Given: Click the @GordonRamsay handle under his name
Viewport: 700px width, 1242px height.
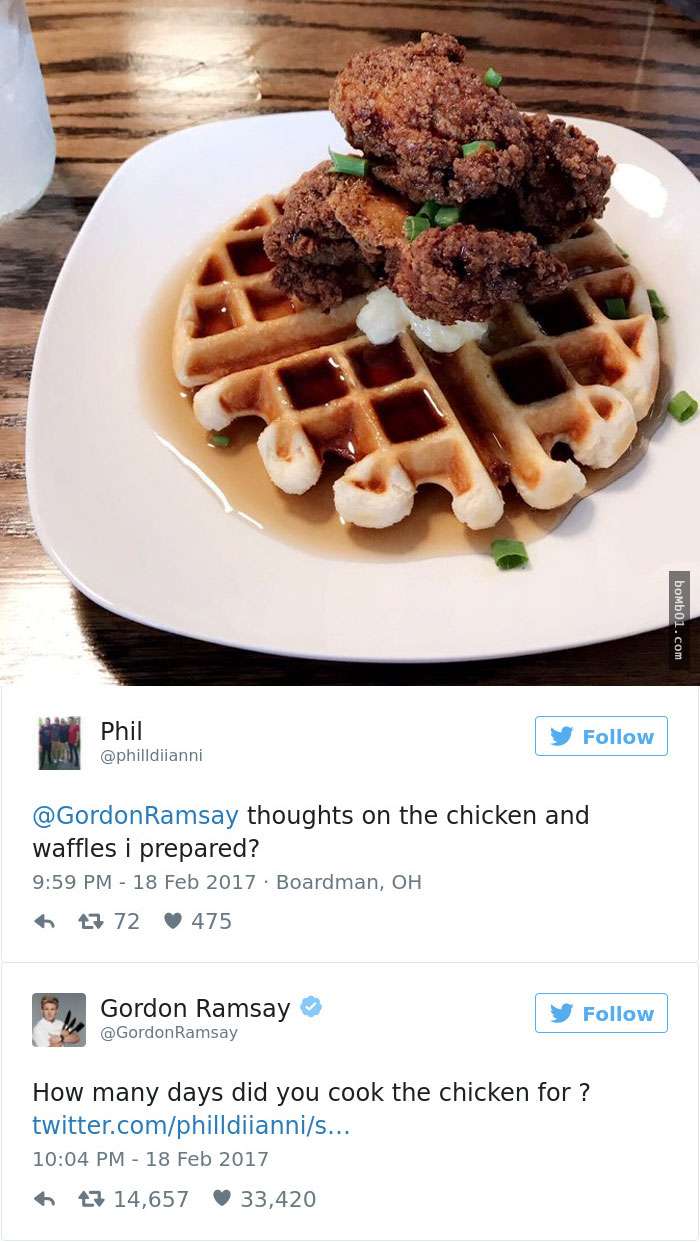Looking at the screenshot, I should (x=169, y=1033).
